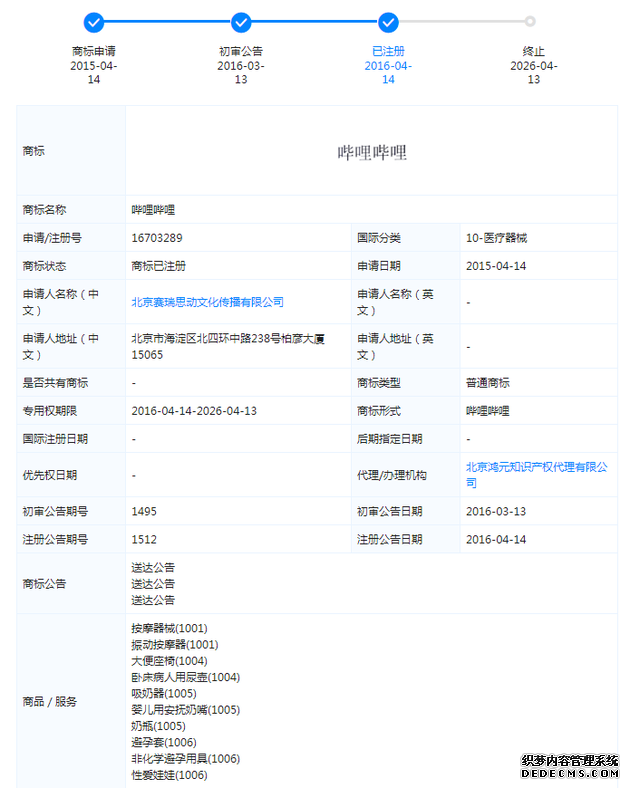Open the third 送达公告 entry
The image size is (630, 788).
click(x=153, y=600)
